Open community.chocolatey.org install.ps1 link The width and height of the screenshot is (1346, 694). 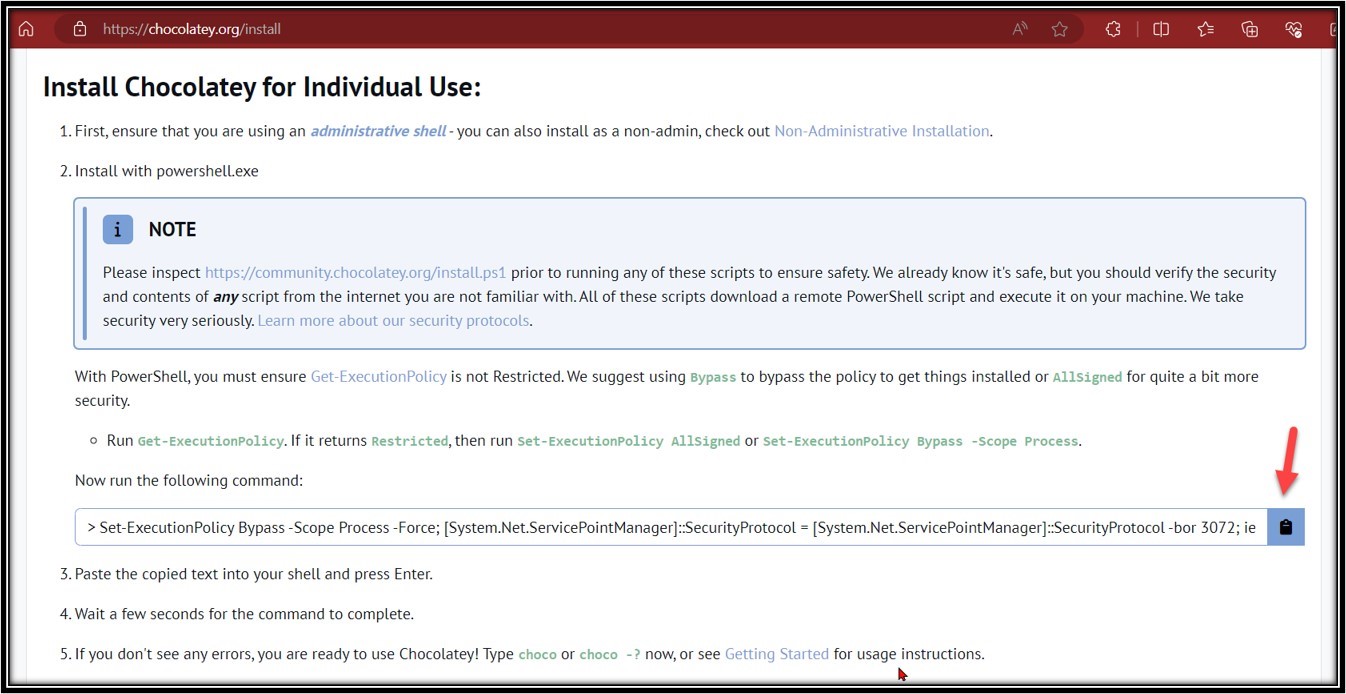click(355, 272)
